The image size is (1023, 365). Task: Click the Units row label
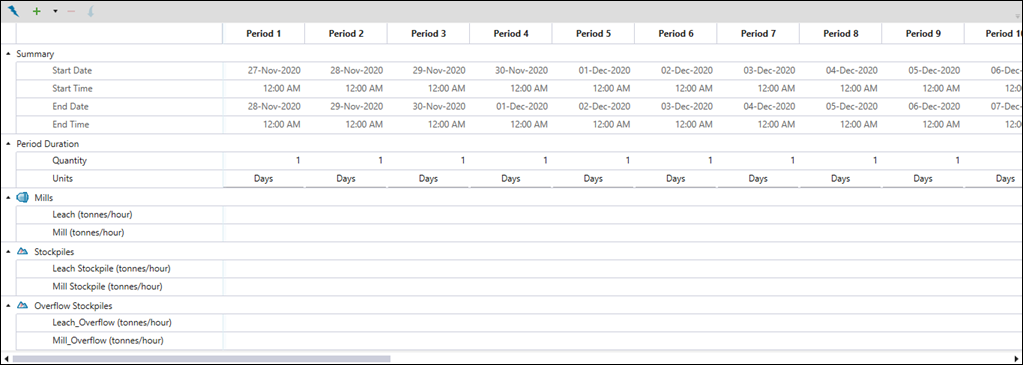(63, 178)
